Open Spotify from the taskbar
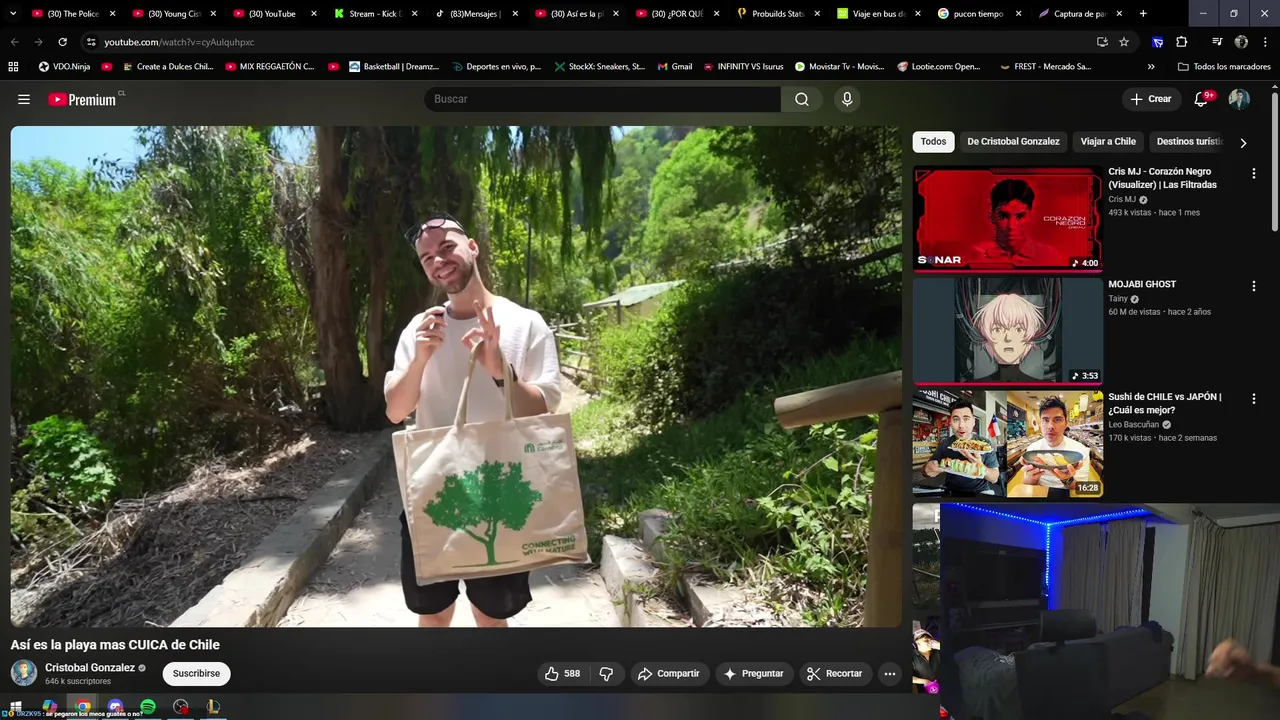 148,707
